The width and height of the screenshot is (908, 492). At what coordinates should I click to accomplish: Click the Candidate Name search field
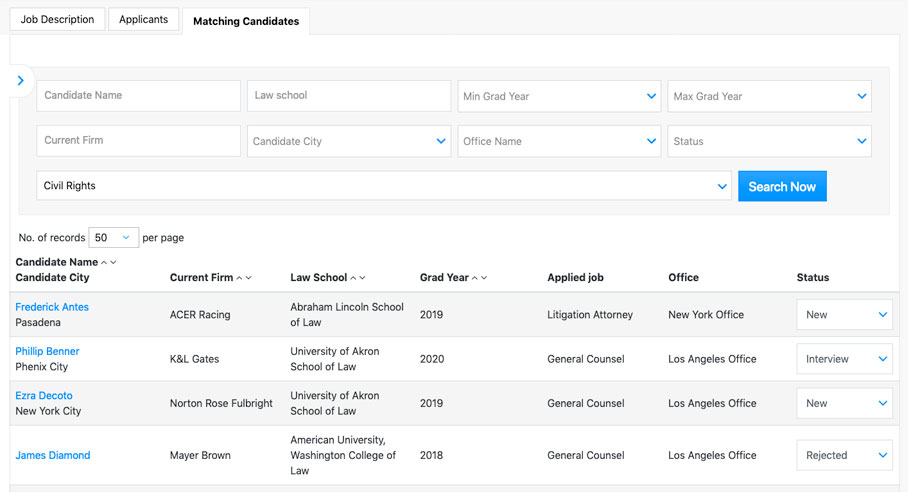(138, 96)
